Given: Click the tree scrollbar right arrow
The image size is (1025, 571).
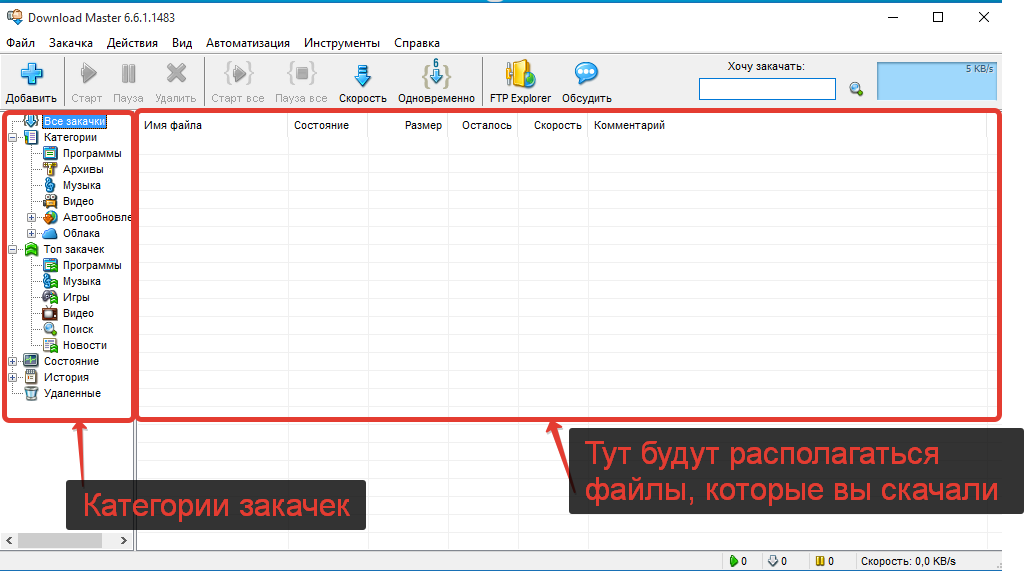Looking at the screenshot, I should pos(124,541).
